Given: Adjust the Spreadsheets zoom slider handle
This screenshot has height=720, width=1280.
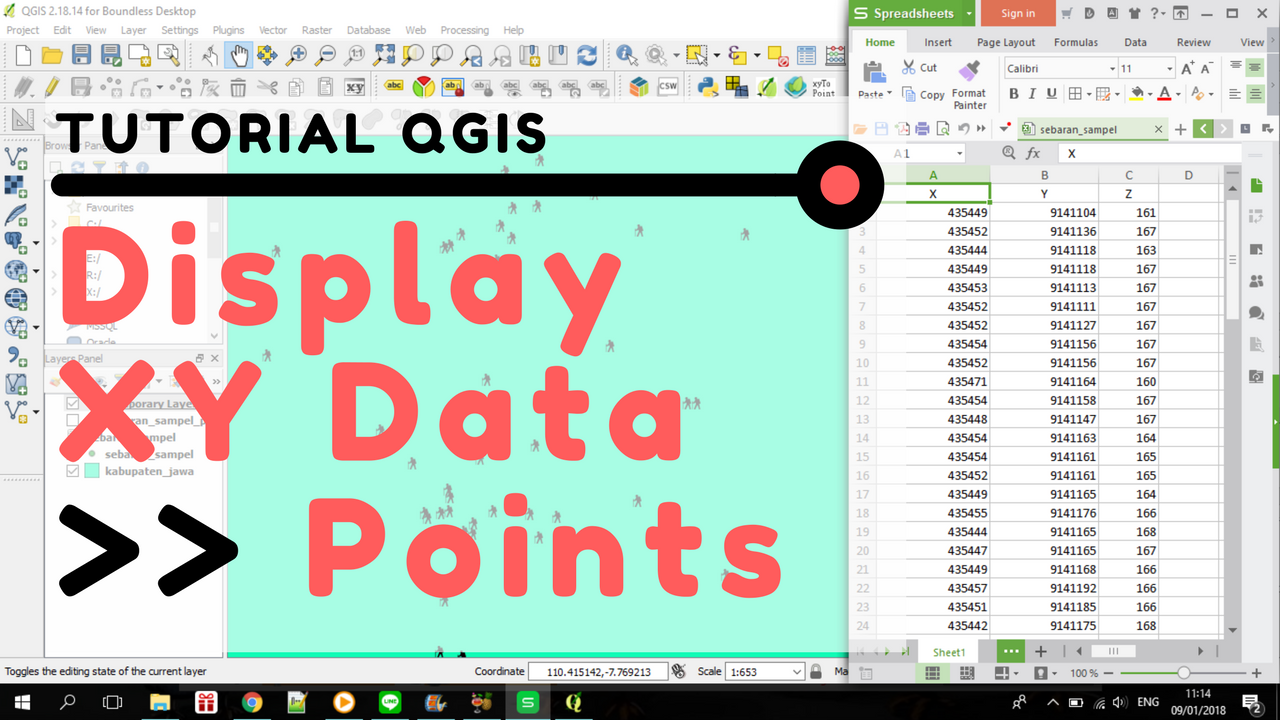Looking at the screenshot, I should point(1184,673).
